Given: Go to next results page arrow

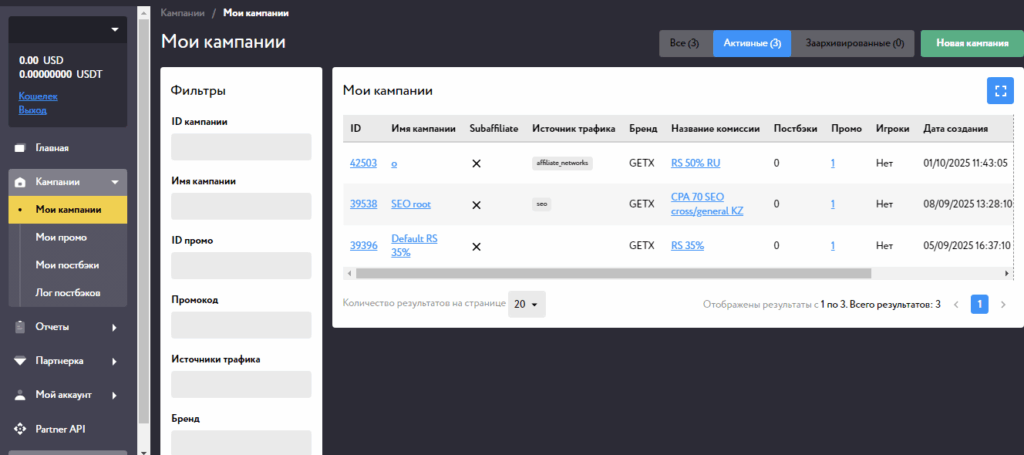Looking at the screenshot, I should (x=1003, y=304).
